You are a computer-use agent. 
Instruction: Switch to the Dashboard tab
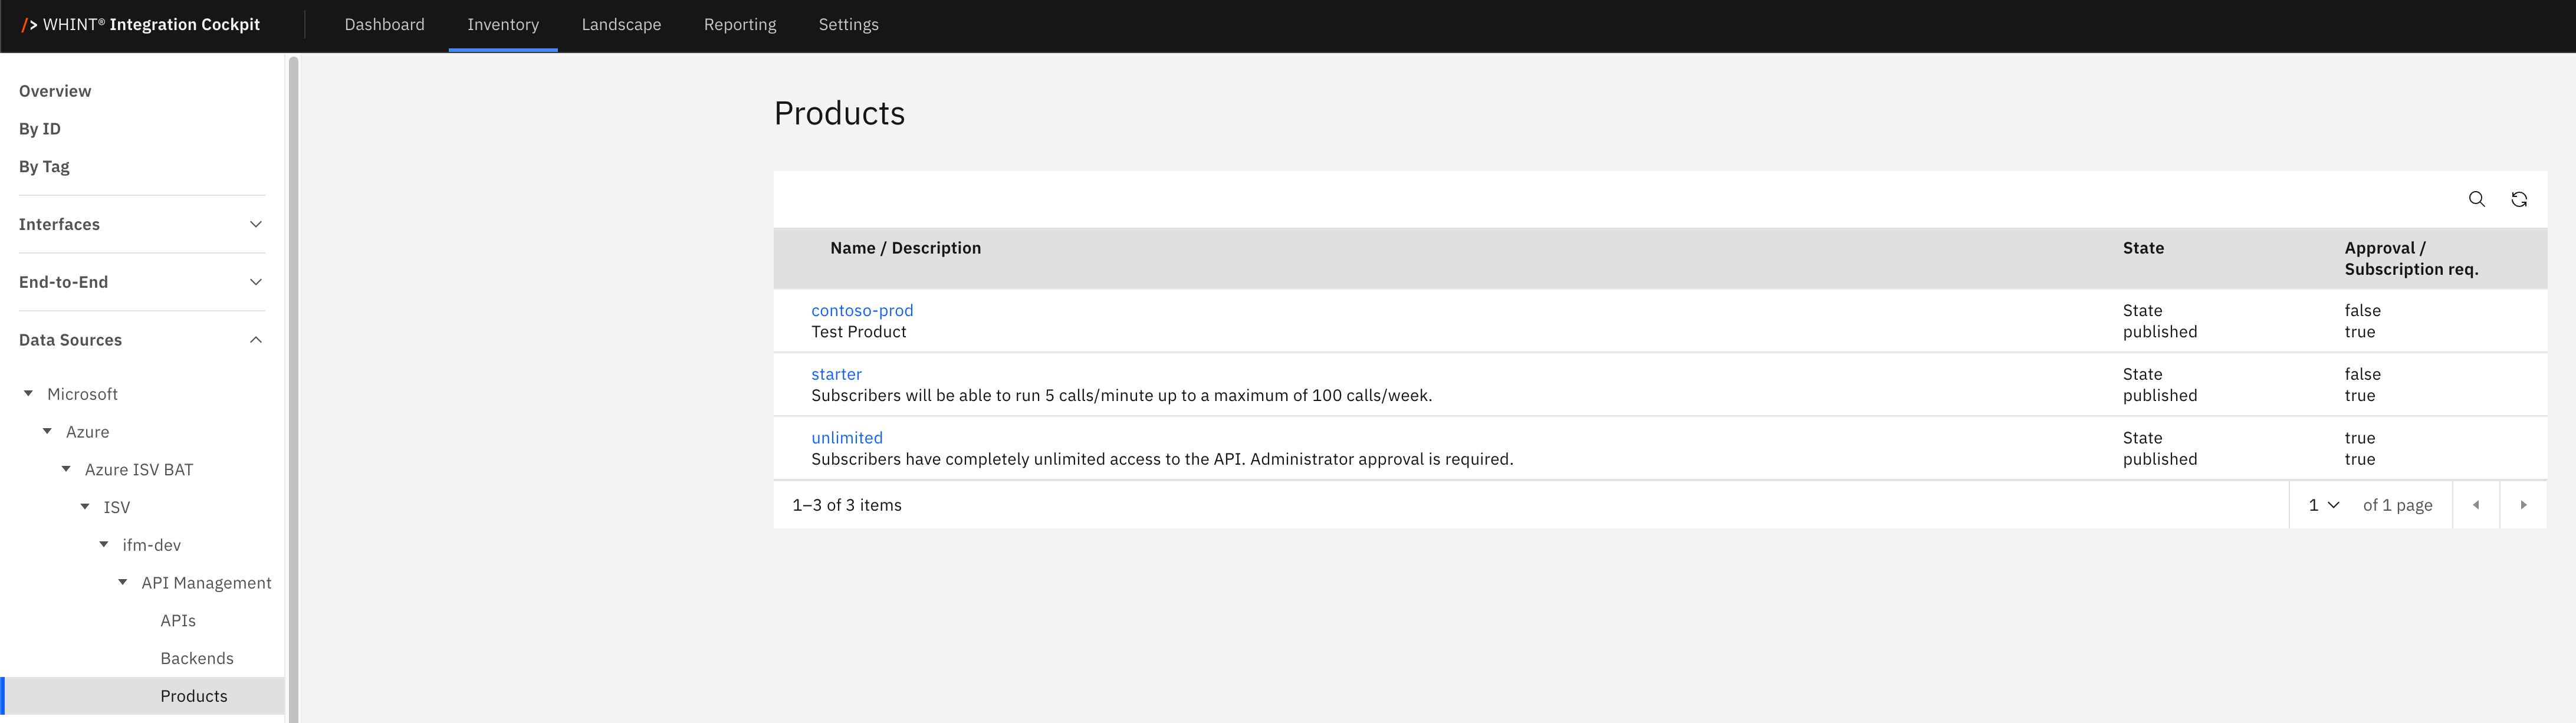[x=384, y=25]
